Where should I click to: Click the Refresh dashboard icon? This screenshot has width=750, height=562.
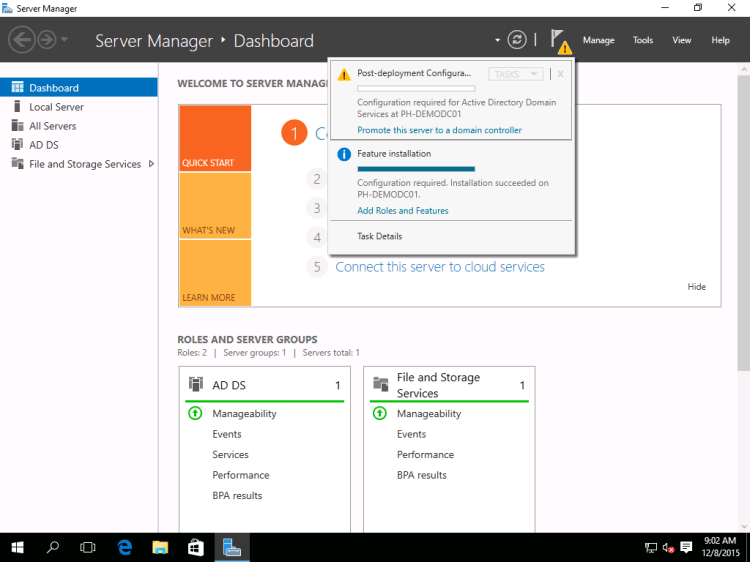[x=516, y=40]
